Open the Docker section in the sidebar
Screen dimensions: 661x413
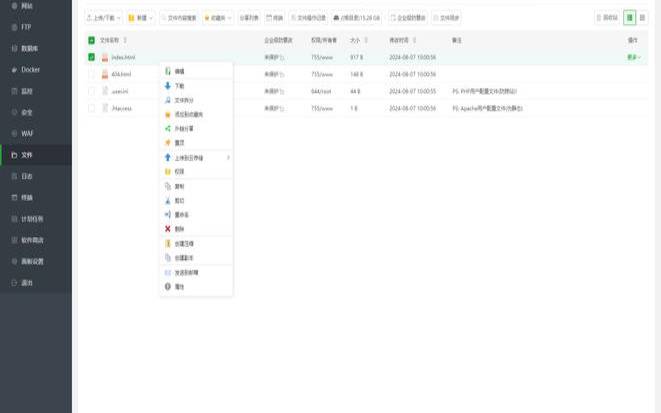pos(35,70)
